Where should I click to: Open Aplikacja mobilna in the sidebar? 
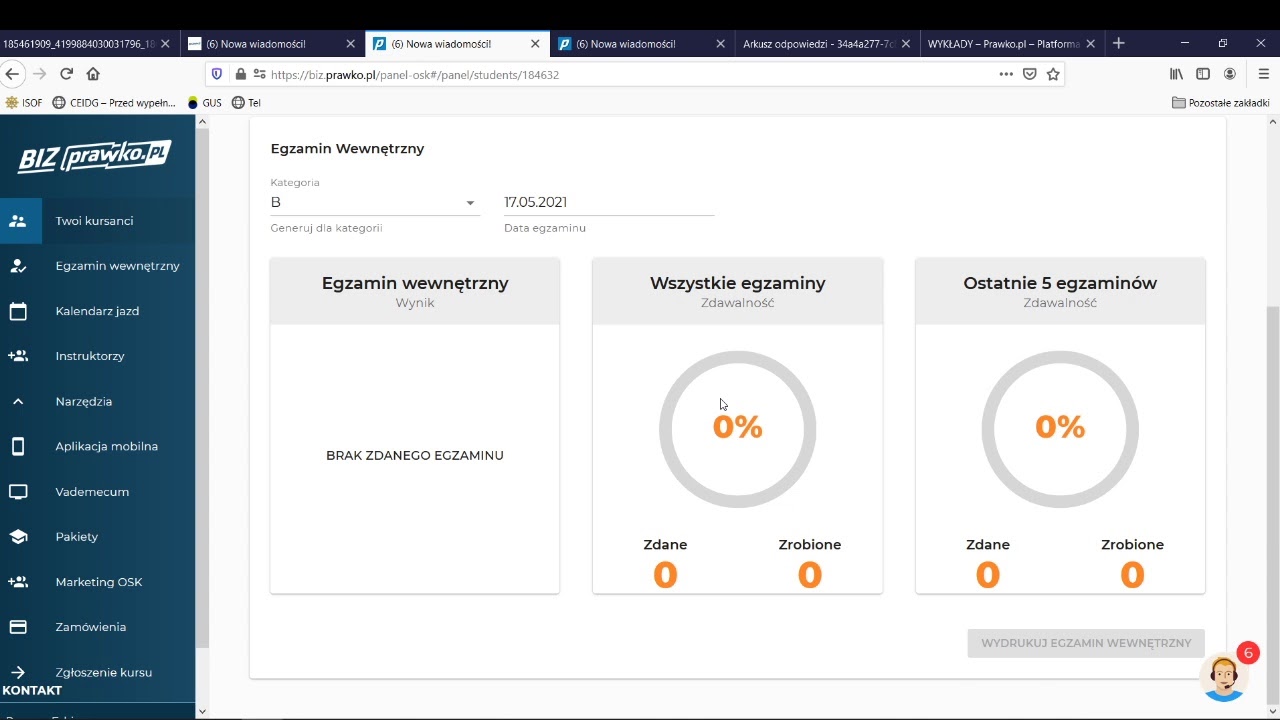pos(97,446)
